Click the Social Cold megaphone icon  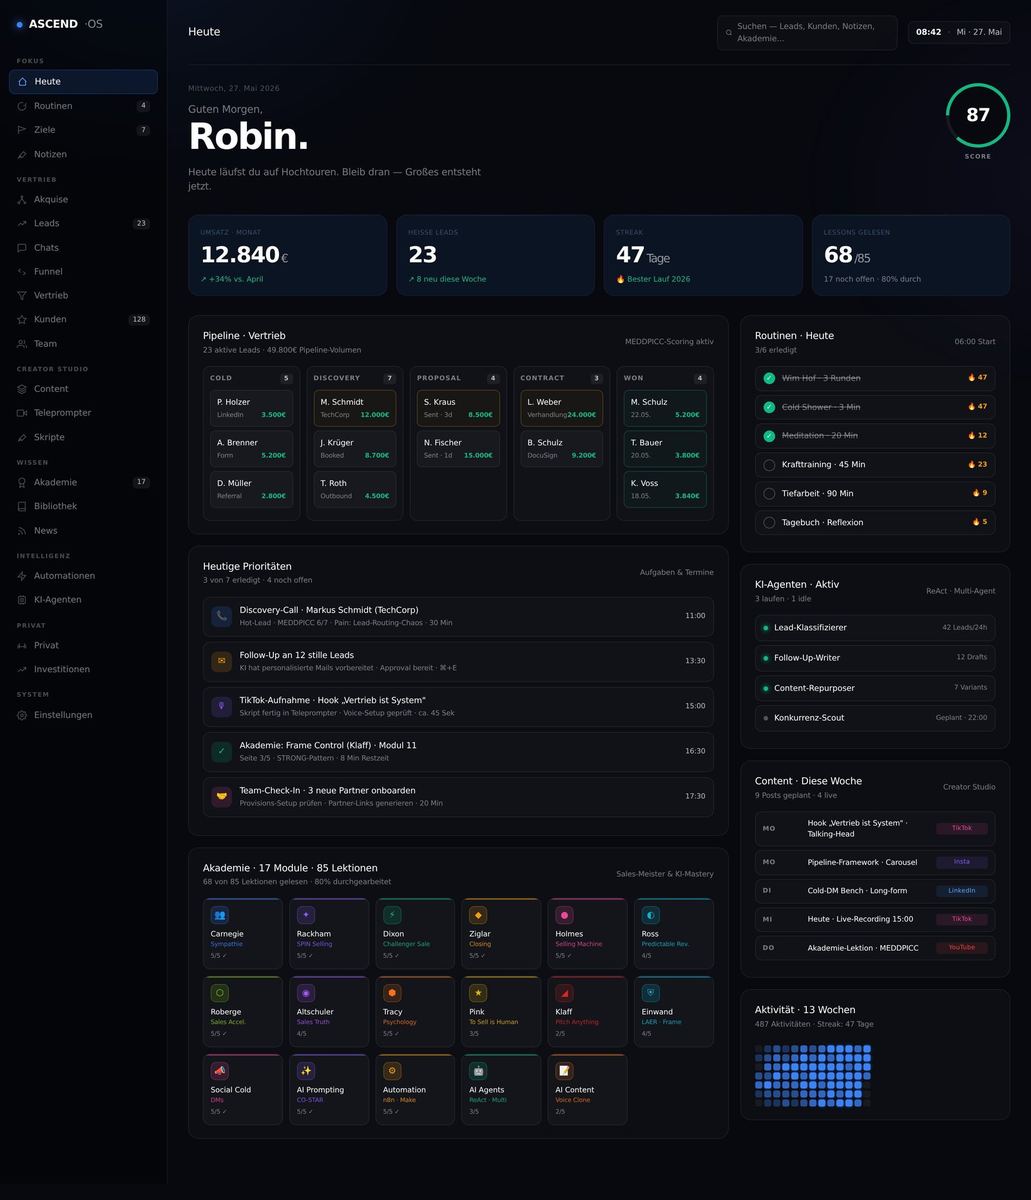pos(220,1071)
